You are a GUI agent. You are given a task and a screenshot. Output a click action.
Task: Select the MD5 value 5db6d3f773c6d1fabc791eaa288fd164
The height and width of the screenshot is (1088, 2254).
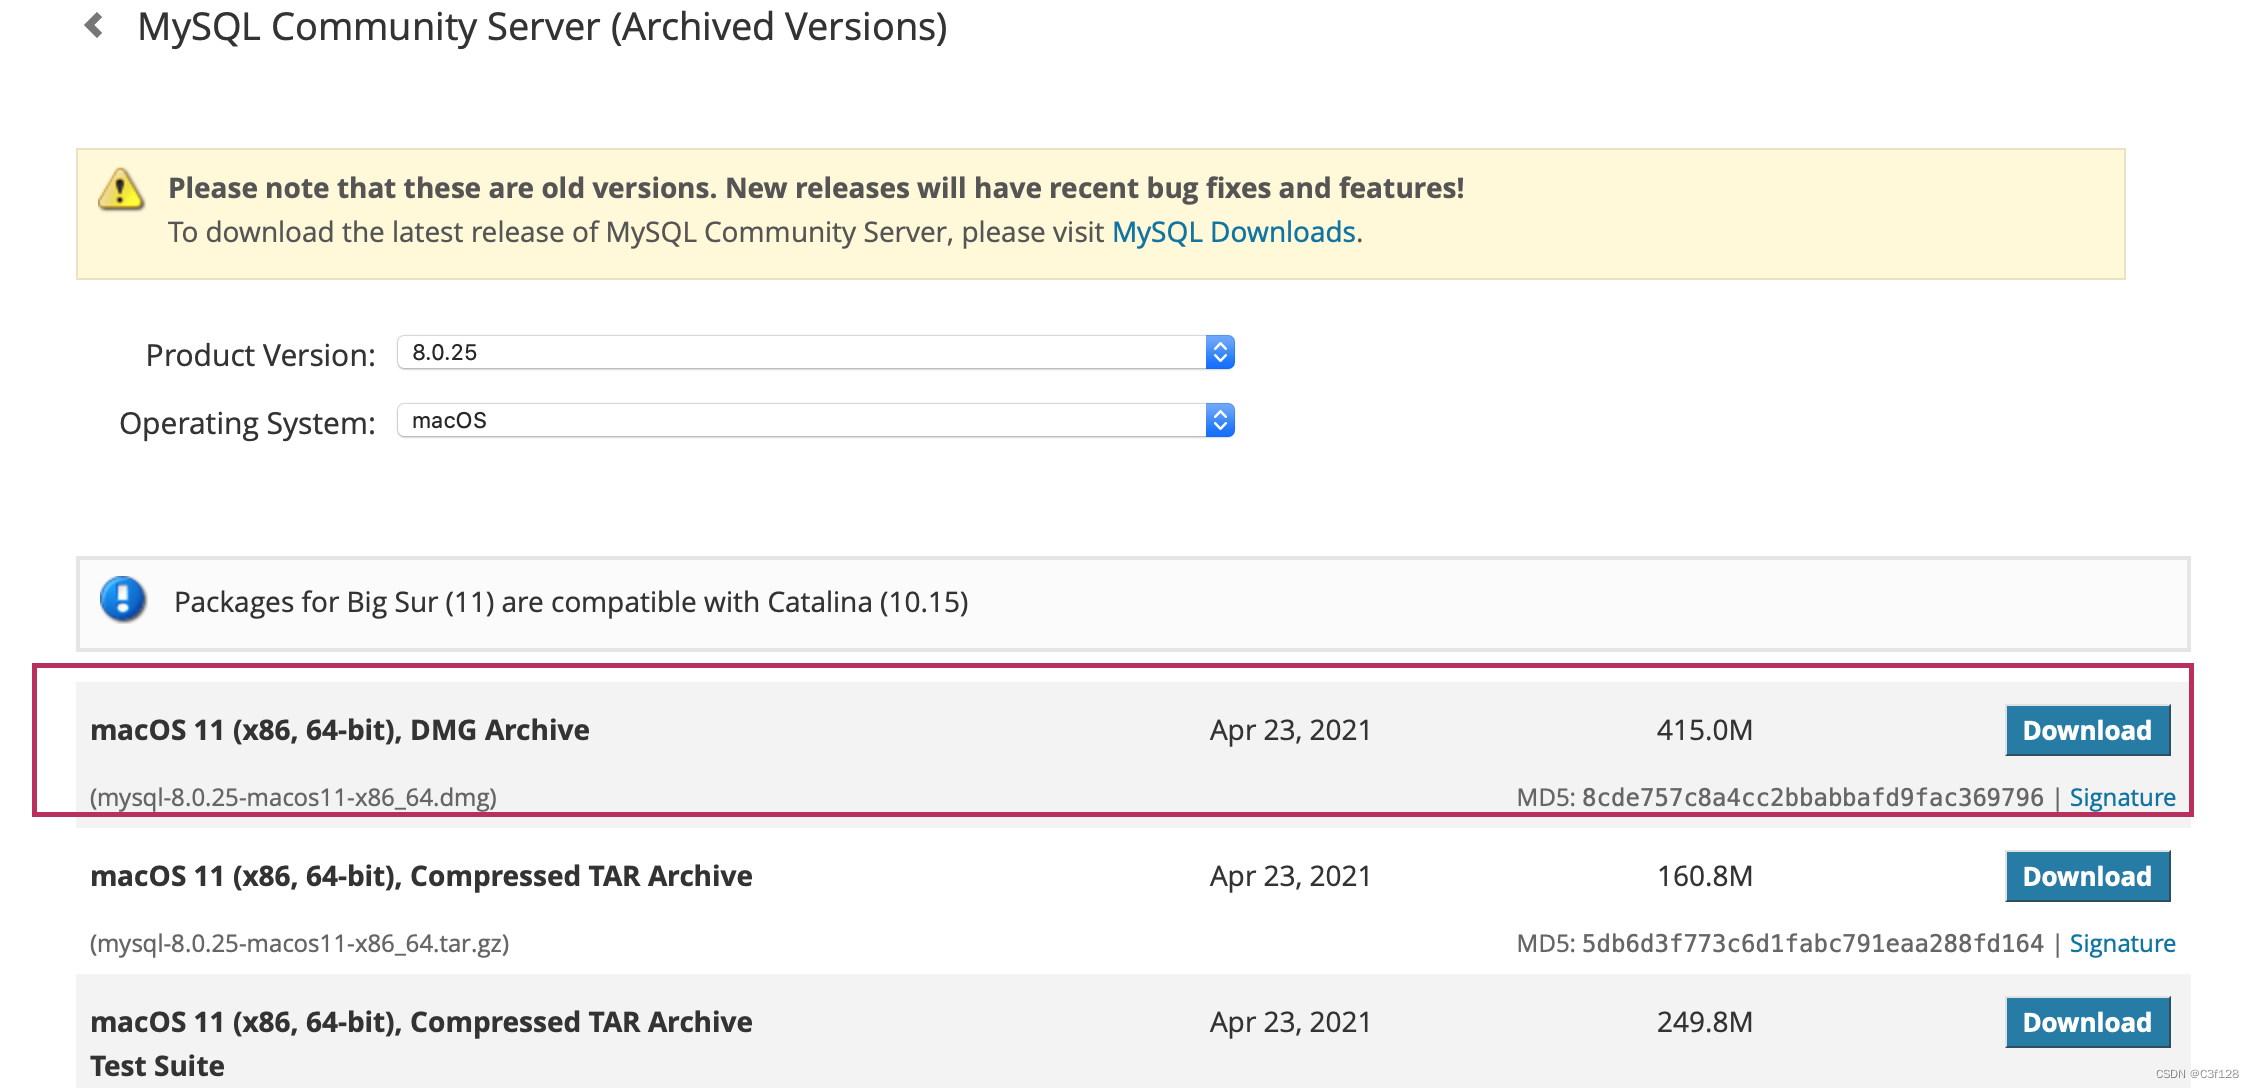1812,943
